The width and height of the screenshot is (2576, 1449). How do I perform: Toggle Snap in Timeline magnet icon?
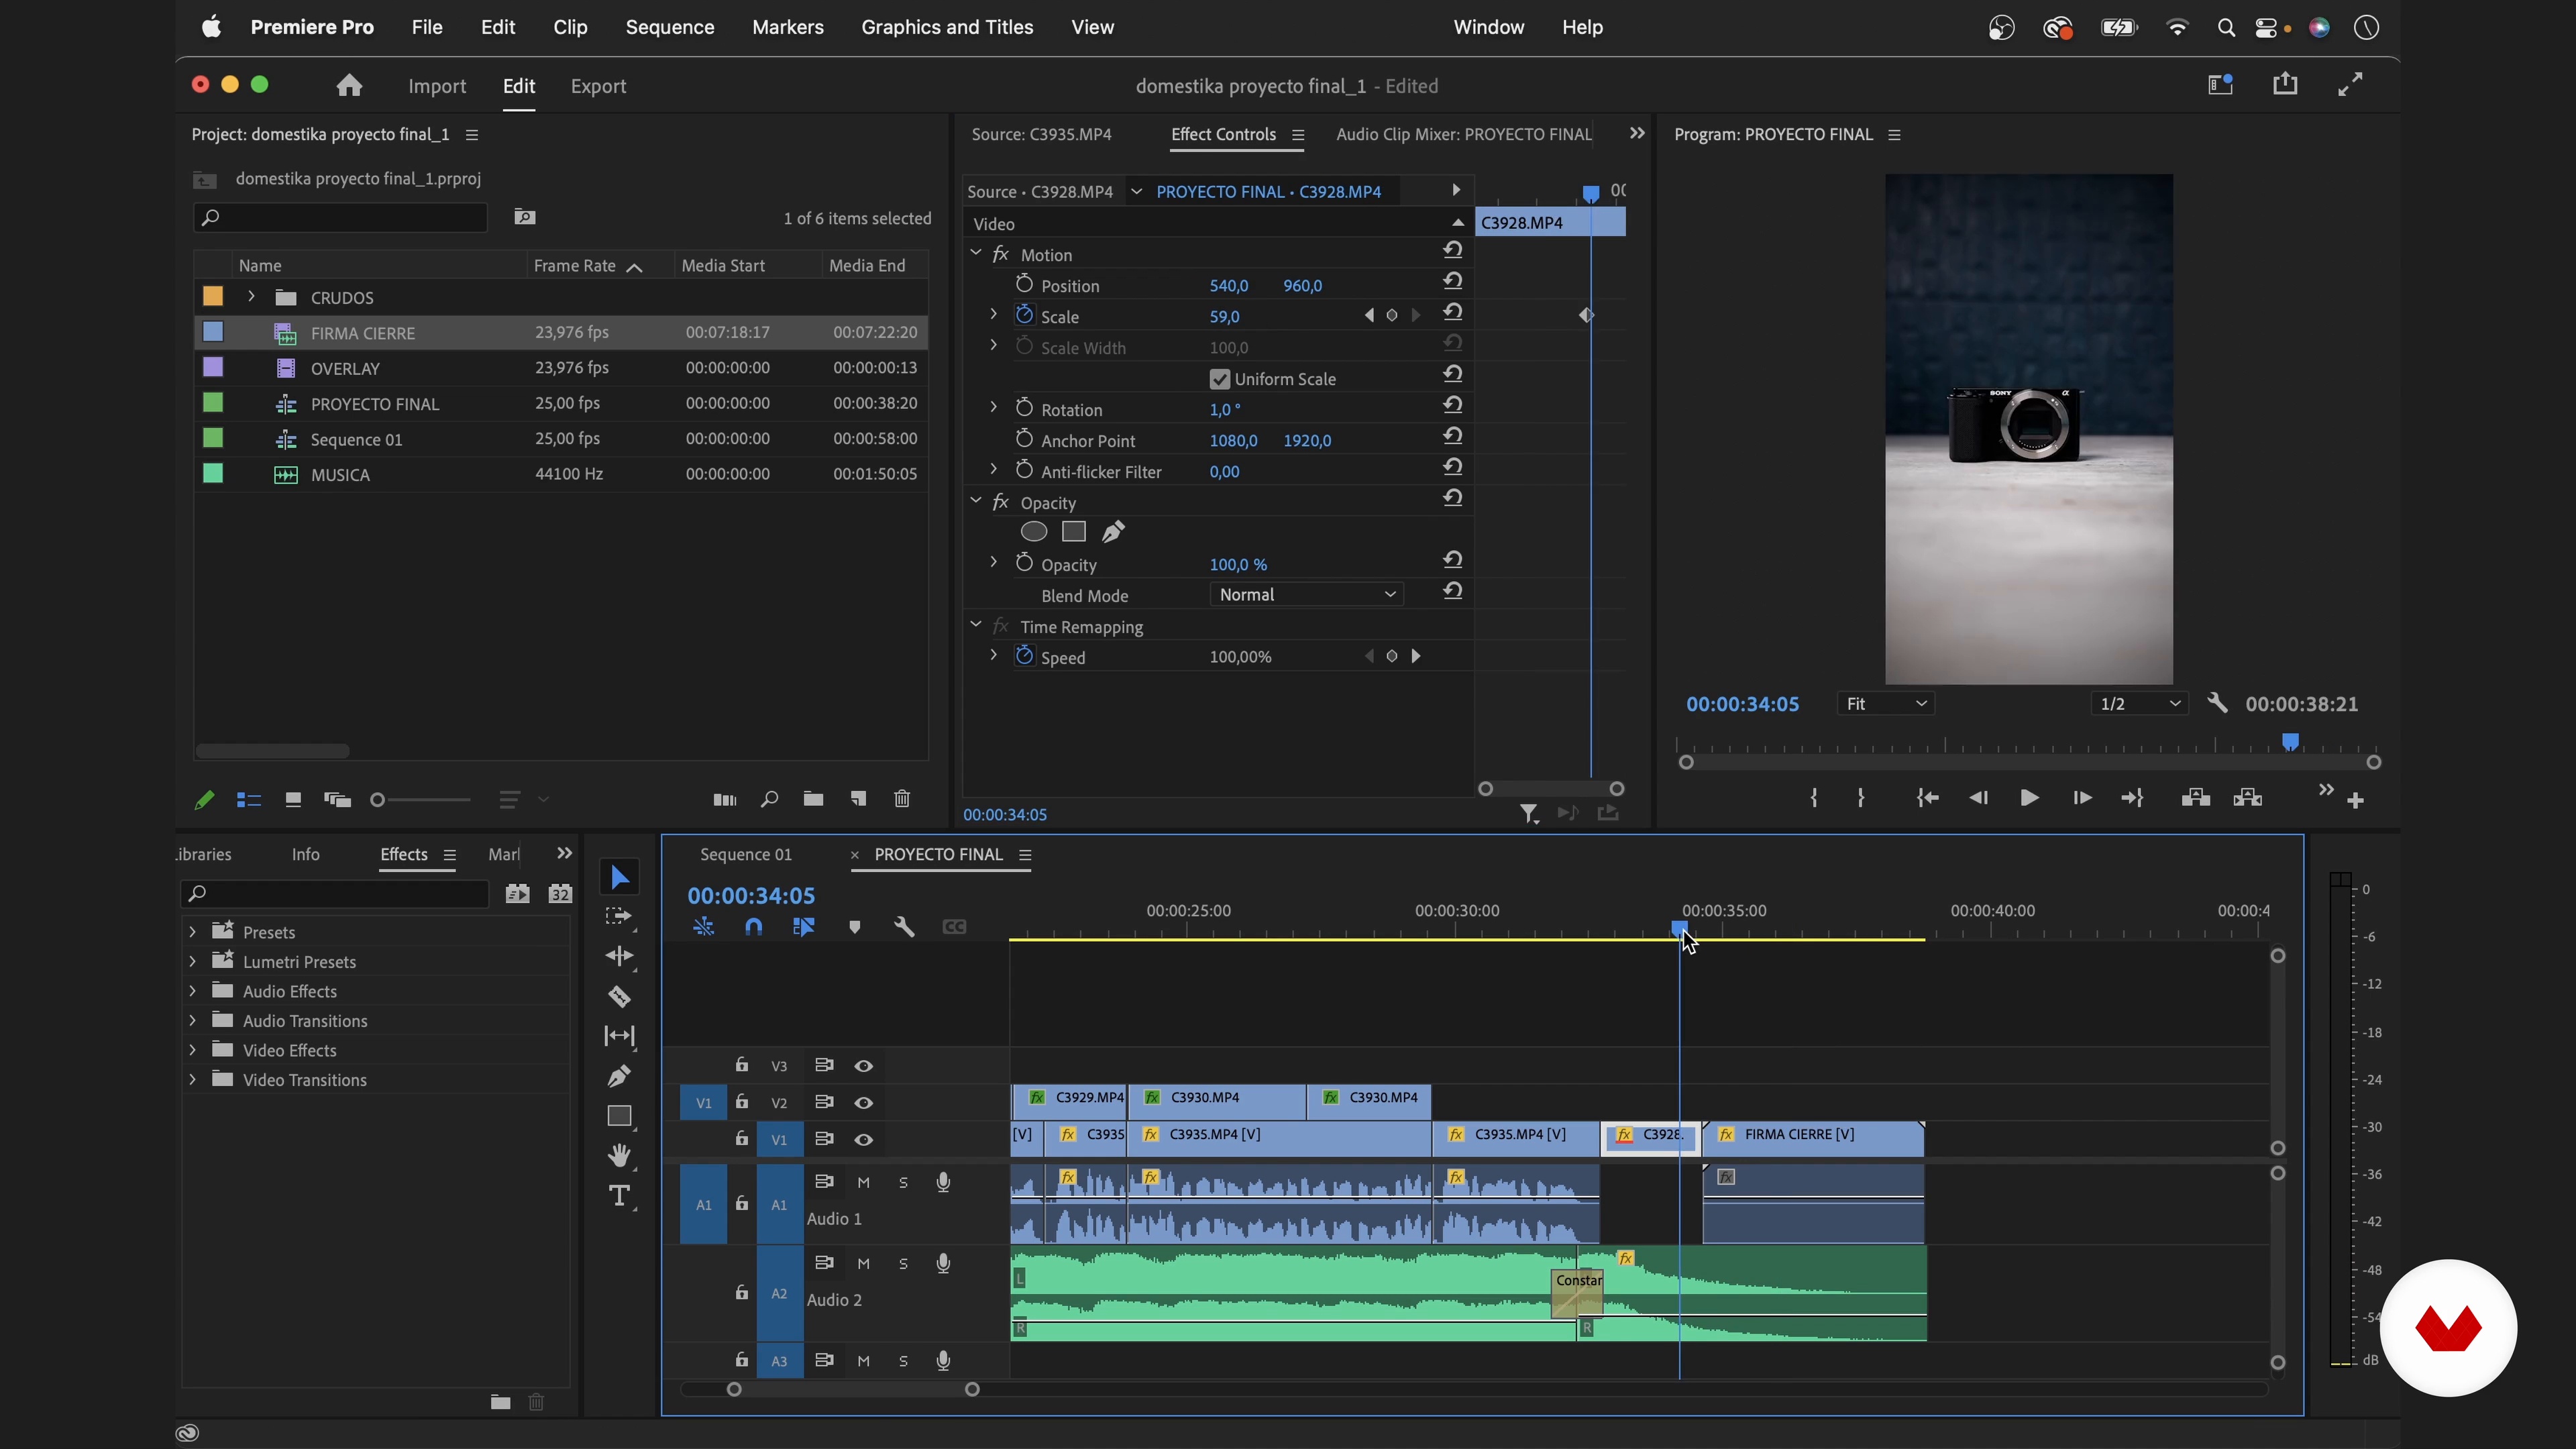754,927
